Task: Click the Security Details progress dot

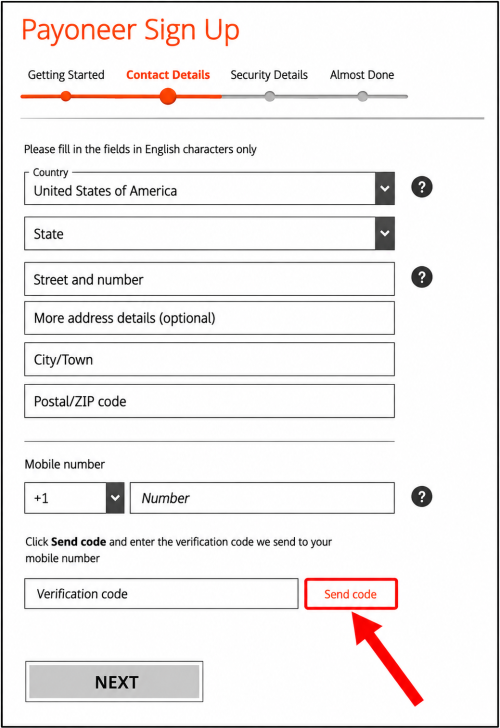Action: click(269, 97)
